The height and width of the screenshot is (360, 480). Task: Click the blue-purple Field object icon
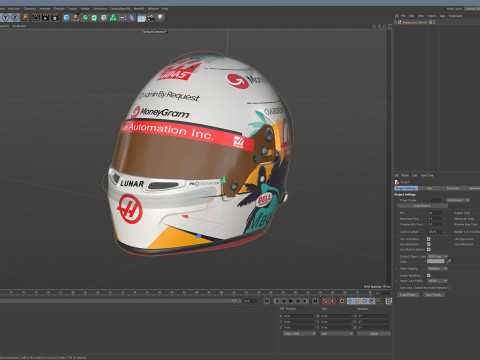click(x=132, y=17)
